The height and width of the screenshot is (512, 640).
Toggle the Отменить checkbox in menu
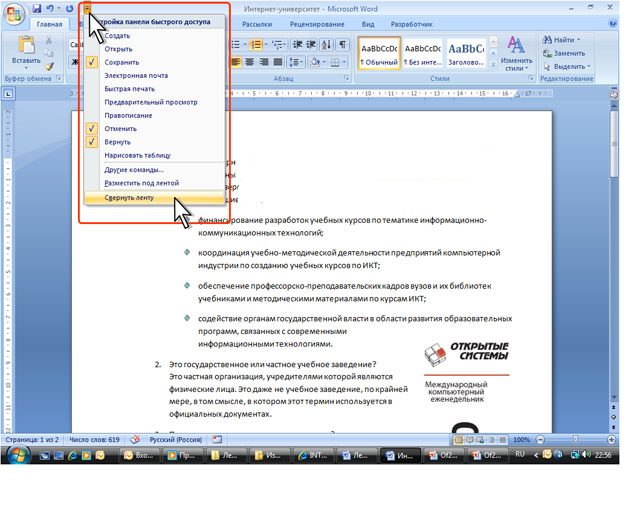point(92,129)
